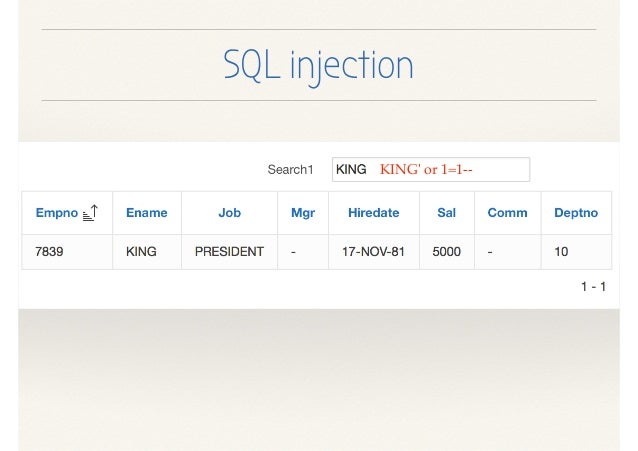This screenshot has width=638, height=451.
Task: Focus the Search1 input field
Action: (x=431, y=169)
